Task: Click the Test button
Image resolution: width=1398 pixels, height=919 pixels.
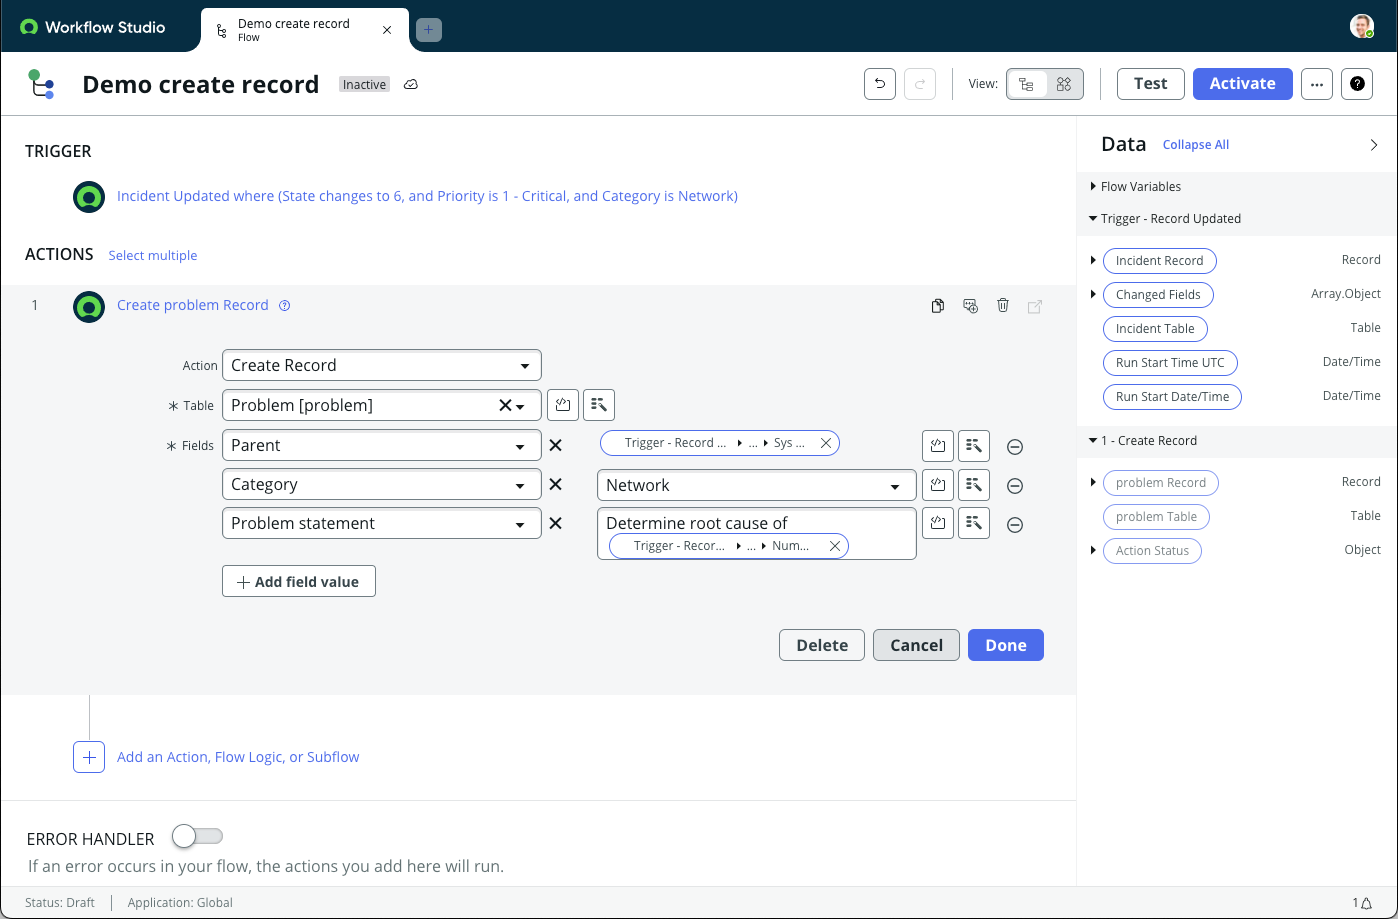Action: [x=1151, y=84]
